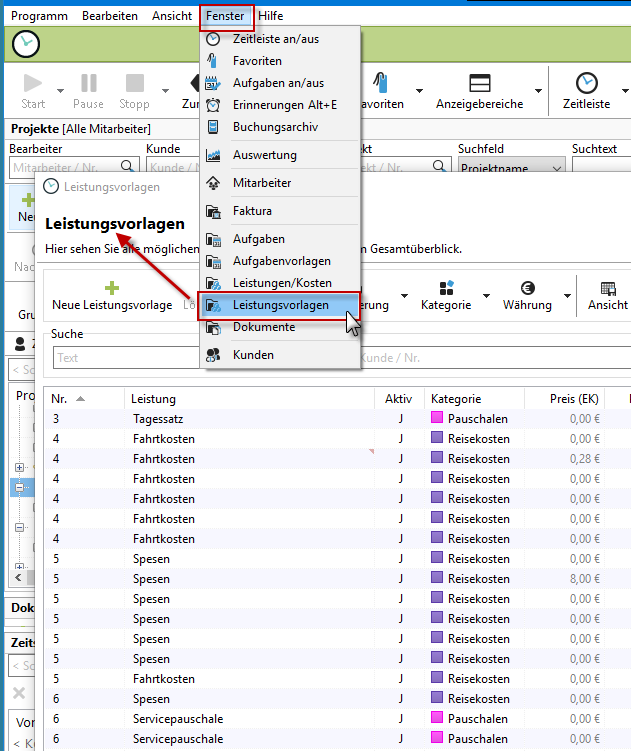Sort by the Leistung column header

point(154,399)
